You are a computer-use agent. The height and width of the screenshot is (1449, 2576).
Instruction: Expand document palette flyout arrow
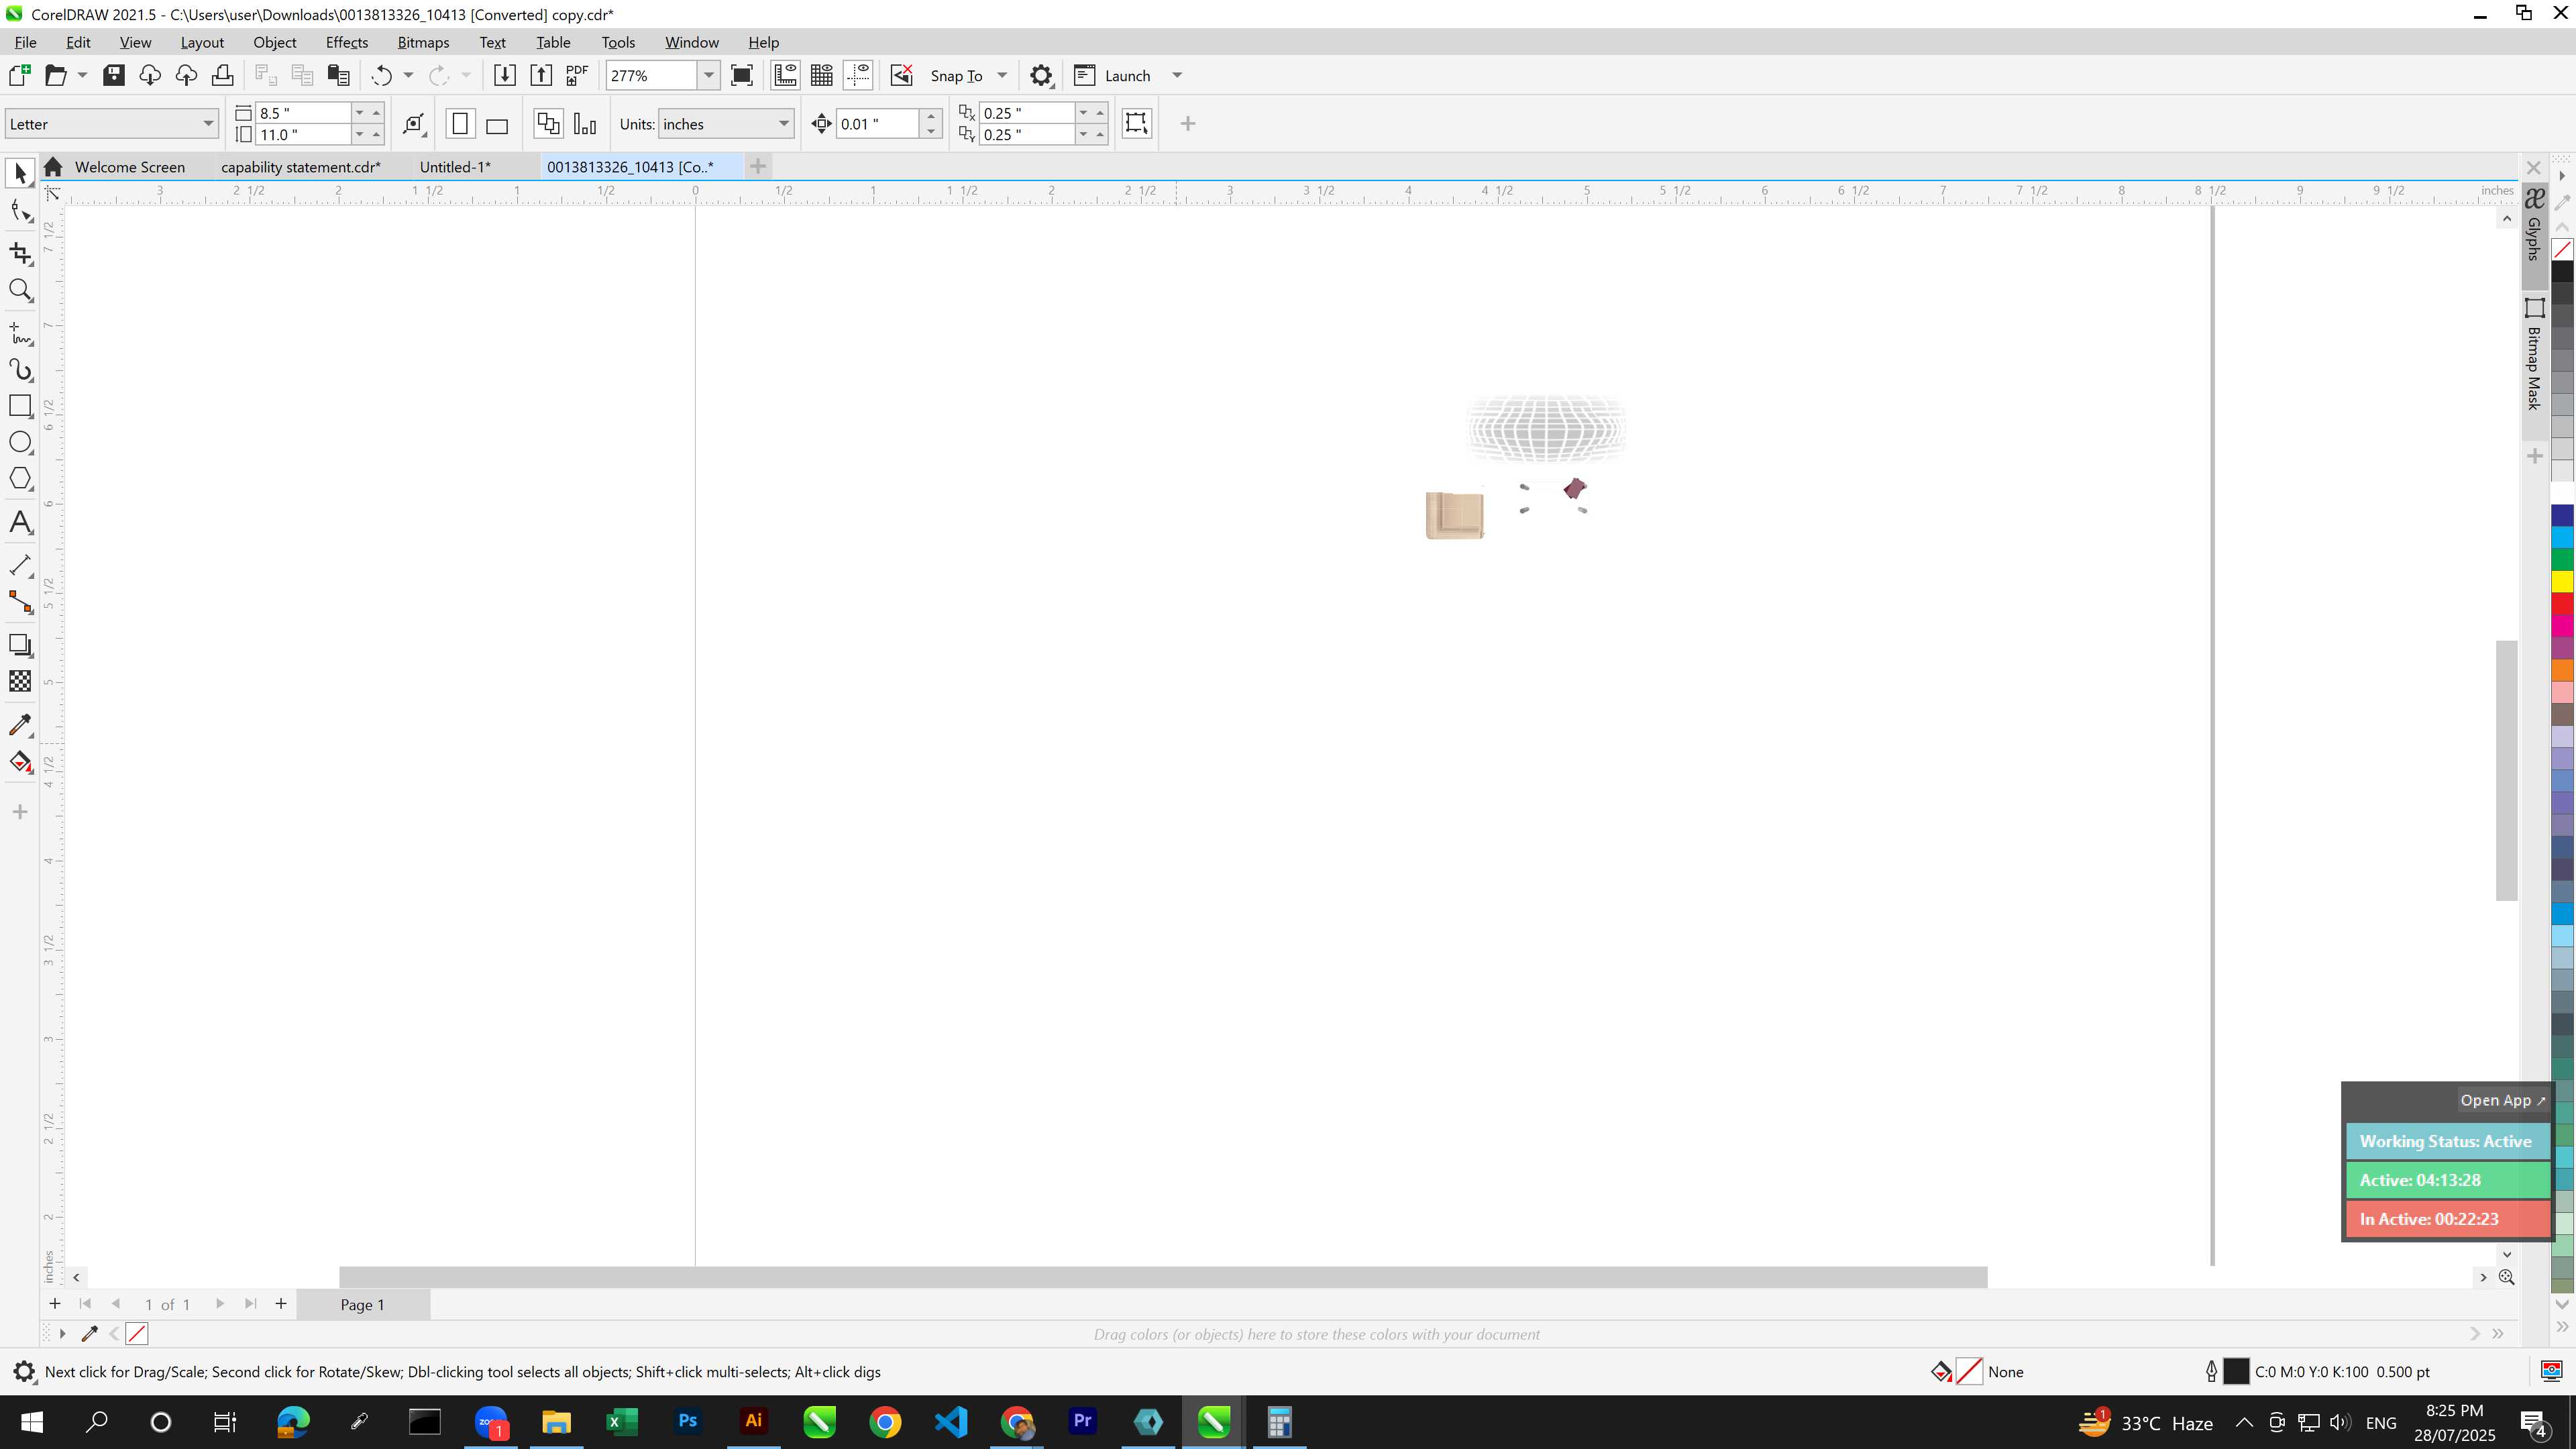point(62,1333)
